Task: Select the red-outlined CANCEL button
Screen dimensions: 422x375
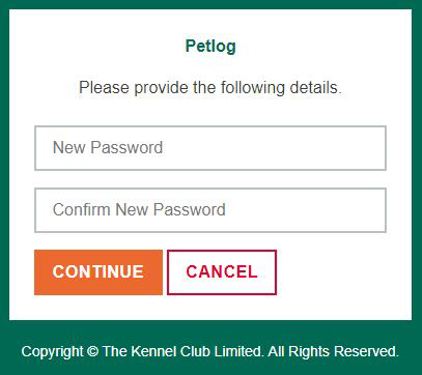Action: pos(222,272)
